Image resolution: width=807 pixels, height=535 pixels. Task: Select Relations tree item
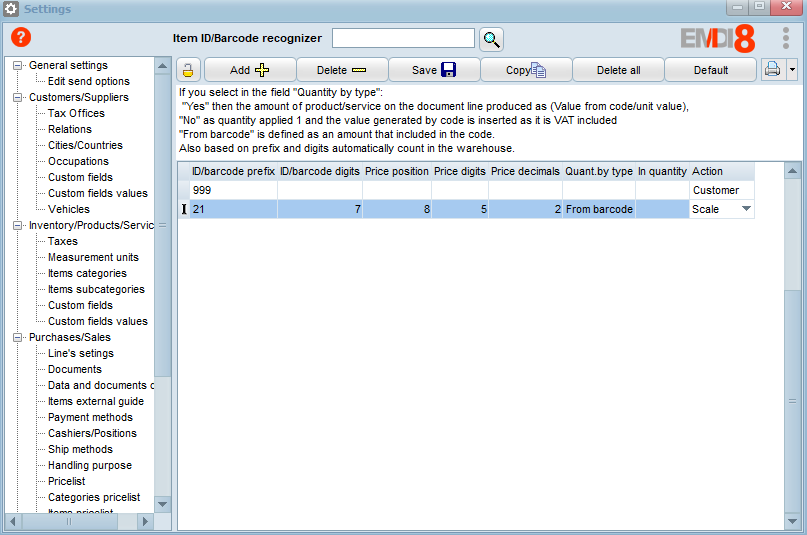click(x=69, y=129)
